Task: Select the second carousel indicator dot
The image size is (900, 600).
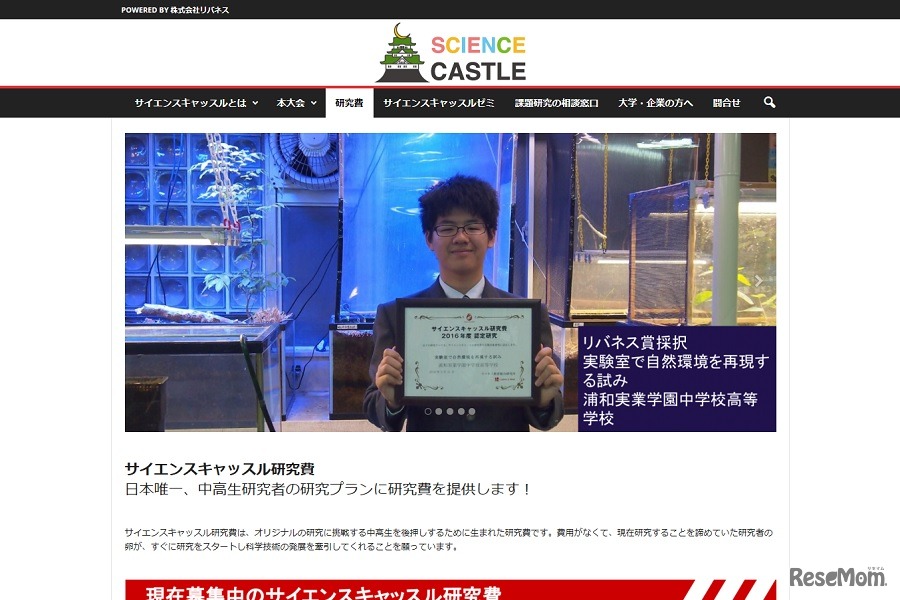Action: [x=439, y=411]
